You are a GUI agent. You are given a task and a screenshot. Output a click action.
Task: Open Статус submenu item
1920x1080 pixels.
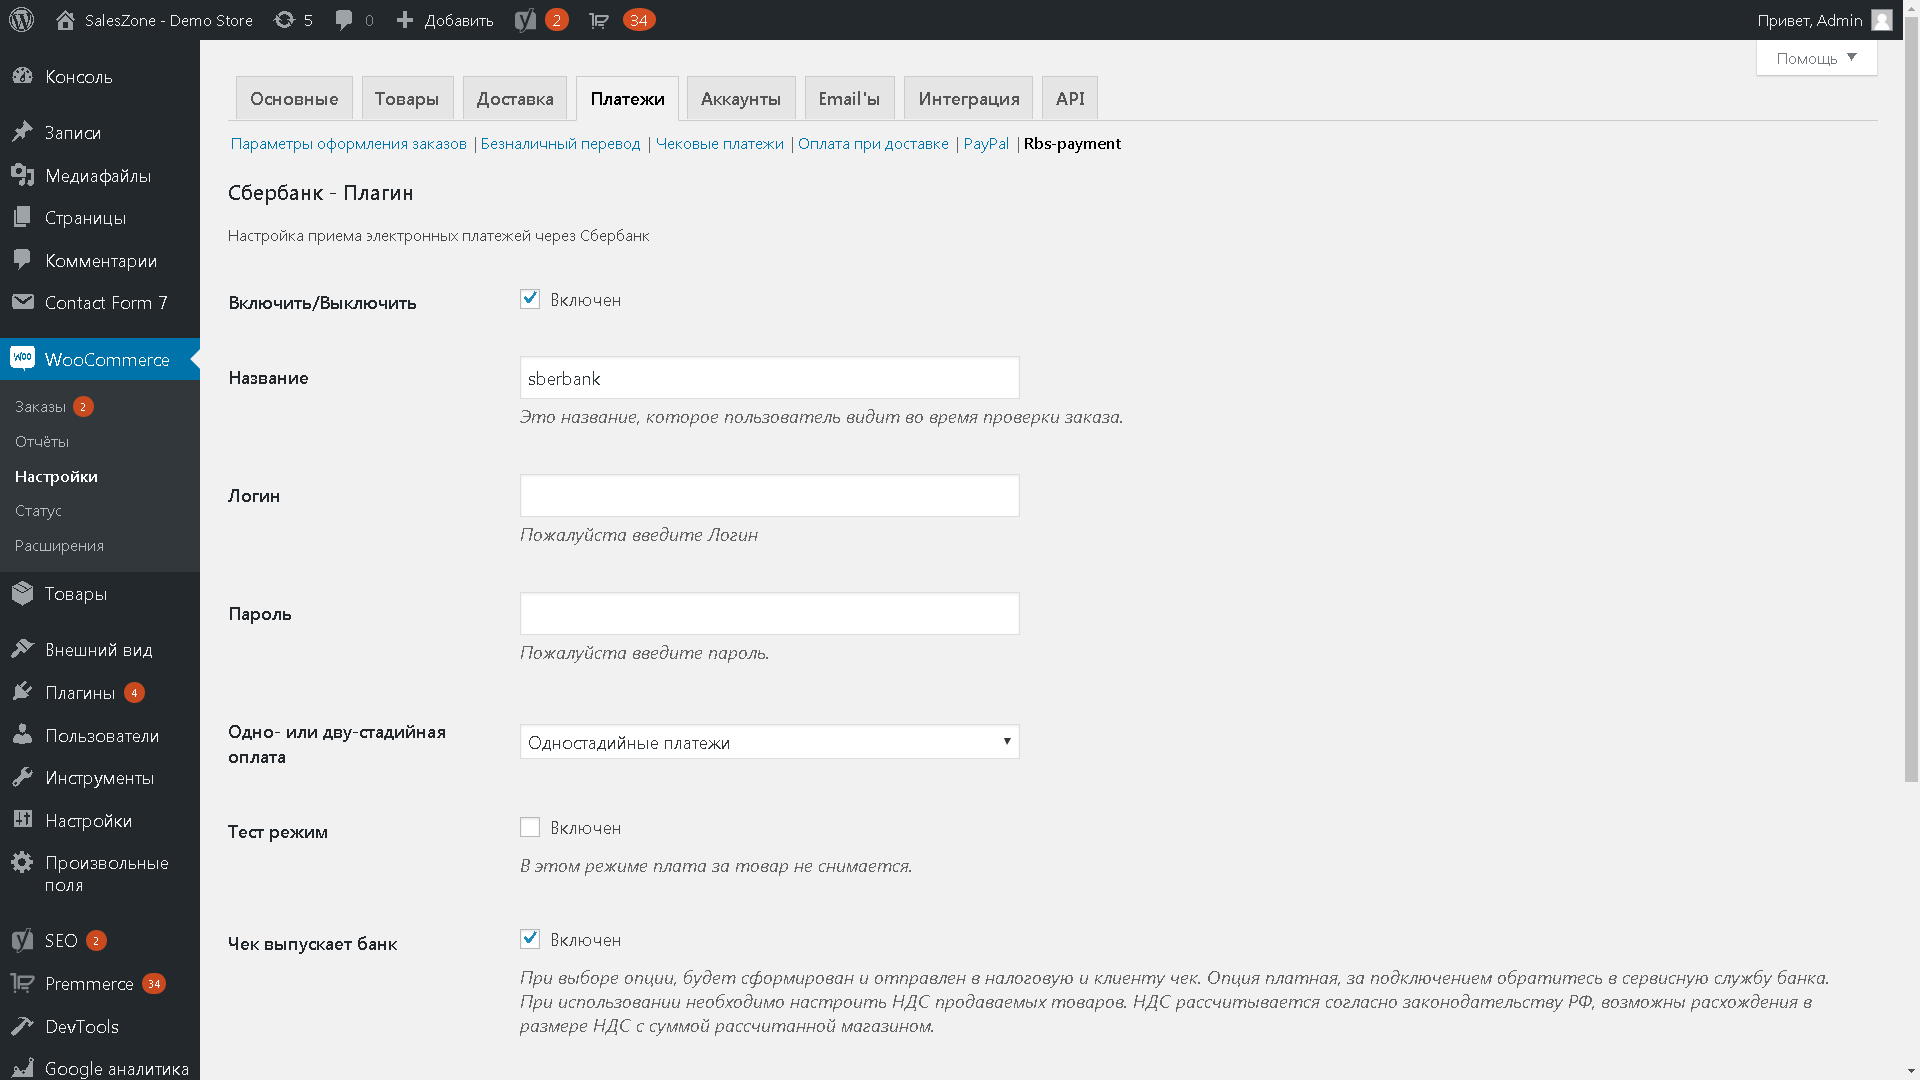point(38,510)
